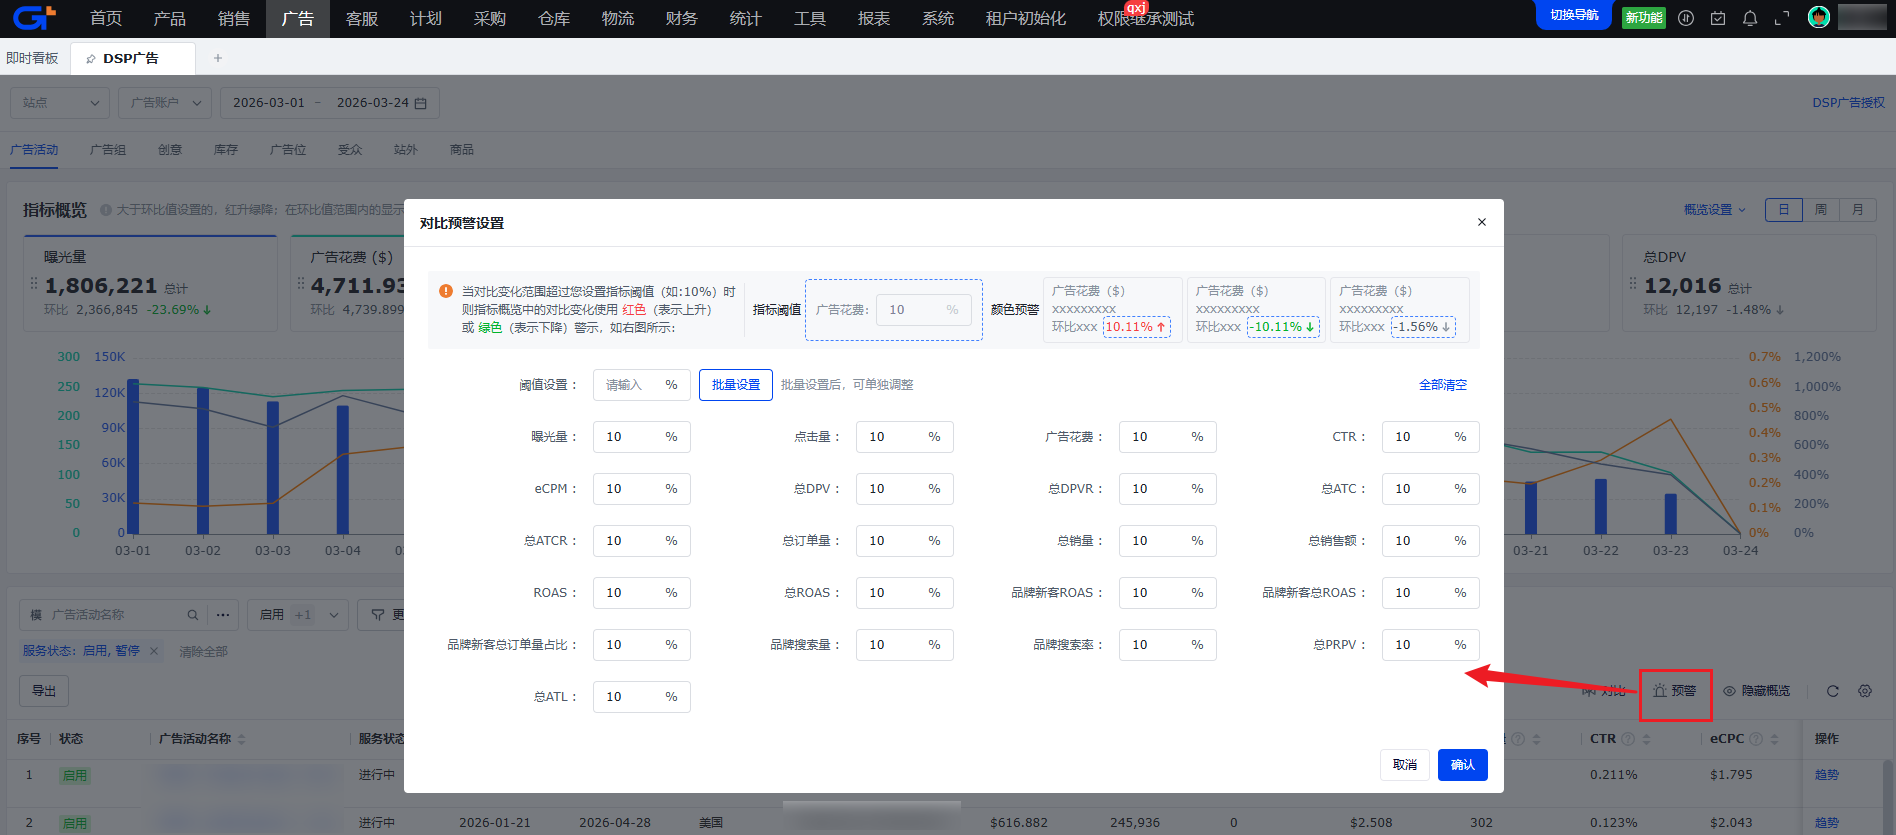Open the calendar checklist icon in header
Screen dimensions: 1896x835
click(1718, 18)
